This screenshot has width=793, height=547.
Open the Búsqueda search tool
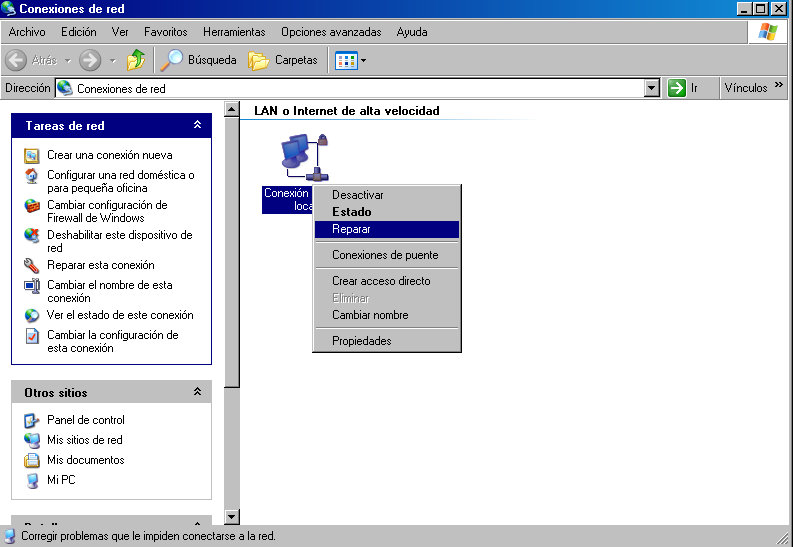tap(200, 60)
